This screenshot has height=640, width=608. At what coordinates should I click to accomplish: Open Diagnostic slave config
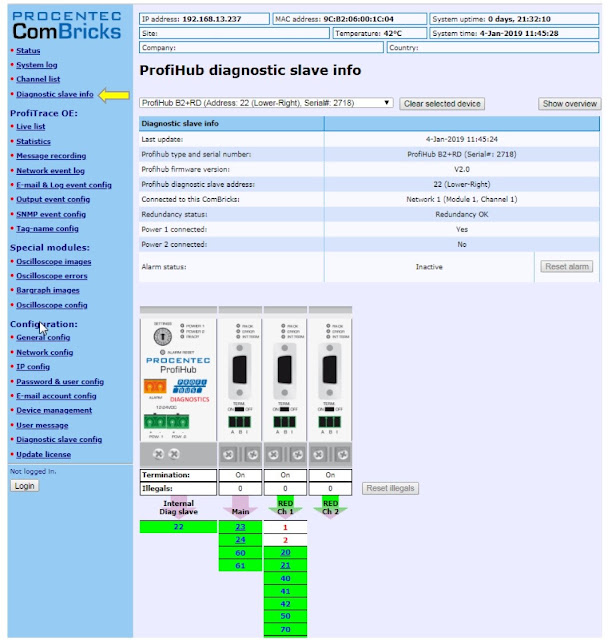pyautogui.click(x=59, y=440)
